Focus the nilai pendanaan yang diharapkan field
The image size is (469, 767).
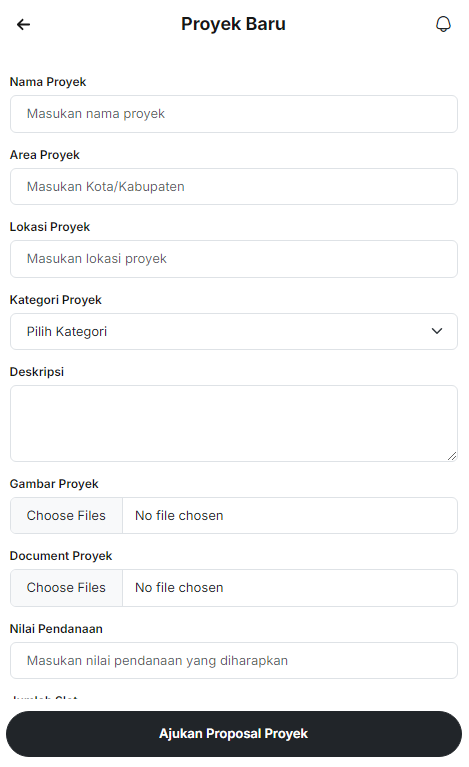coord(234,660)
